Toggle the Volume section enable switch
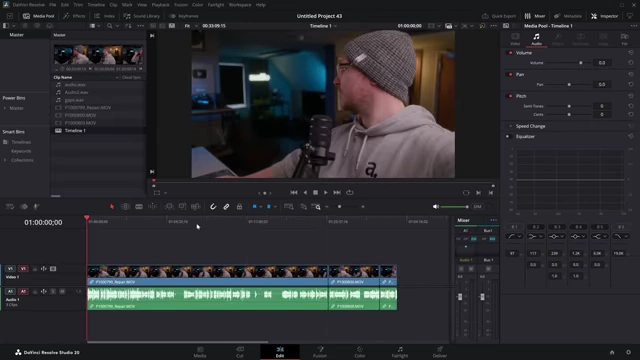640x360 pixels. click(510, 53)
